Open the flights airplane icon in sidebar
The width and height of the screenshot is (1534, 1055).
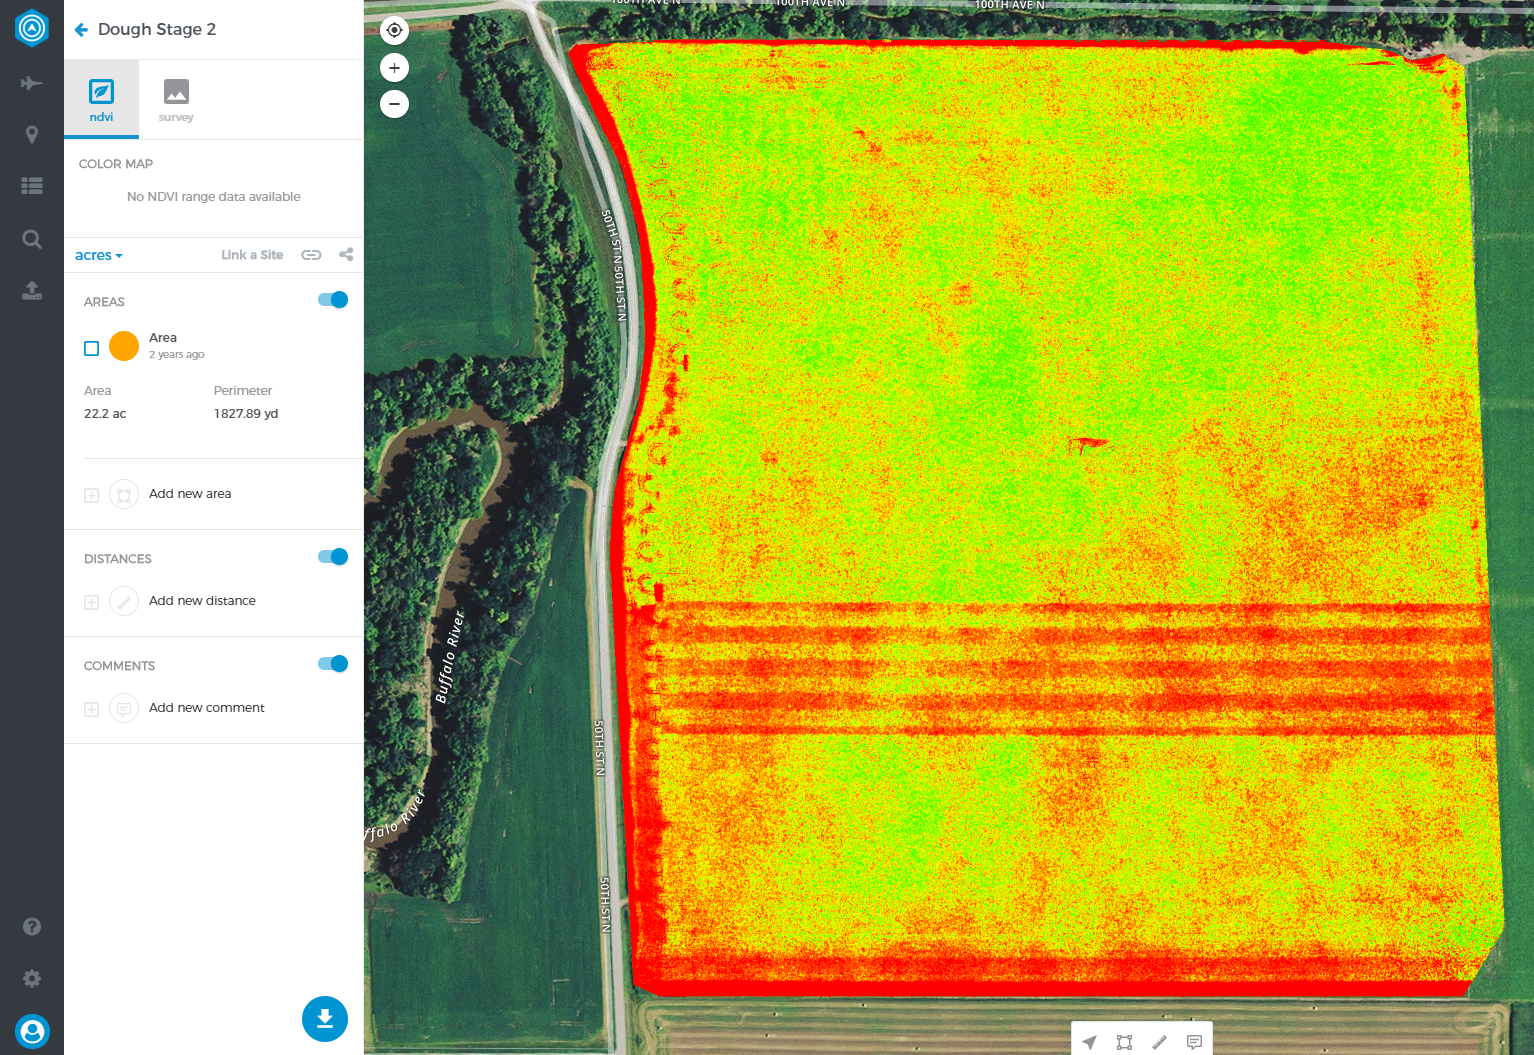tap(32, 83)
